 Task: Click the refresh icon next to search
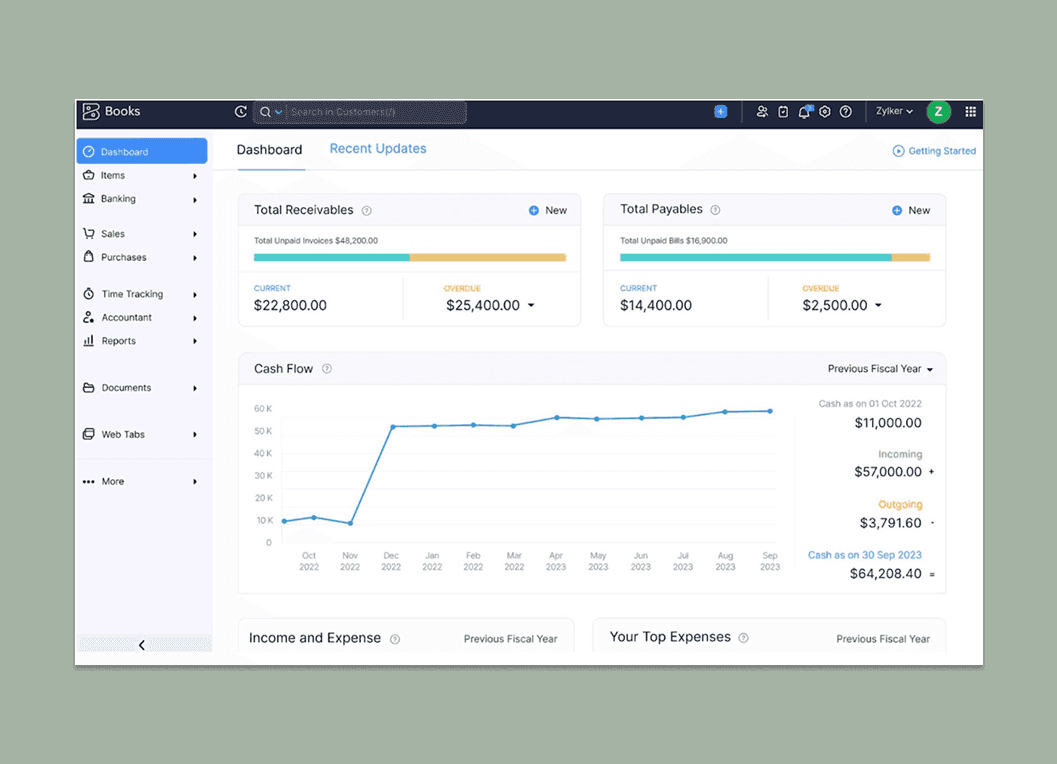pos(240,111)
